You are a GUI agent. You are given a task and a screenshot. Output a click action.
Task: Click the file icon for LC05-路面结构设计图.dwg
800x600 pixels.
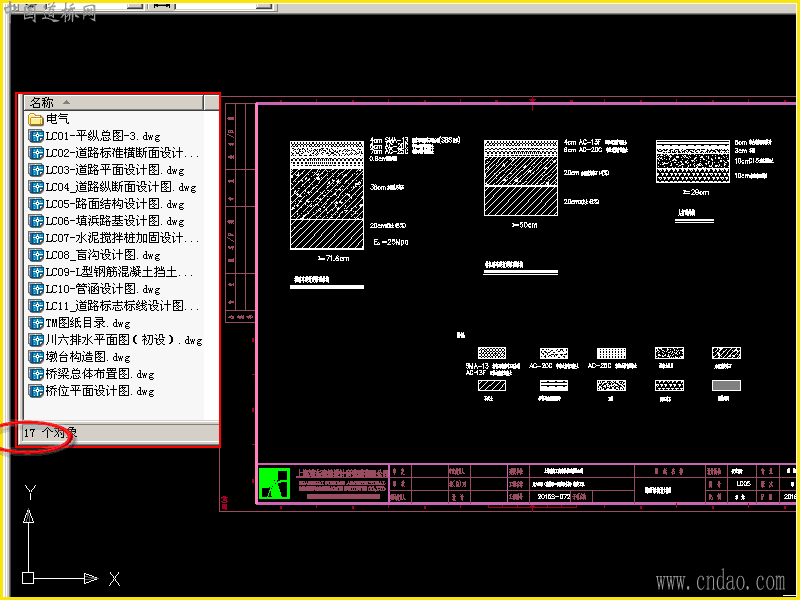tap(36, 204)
